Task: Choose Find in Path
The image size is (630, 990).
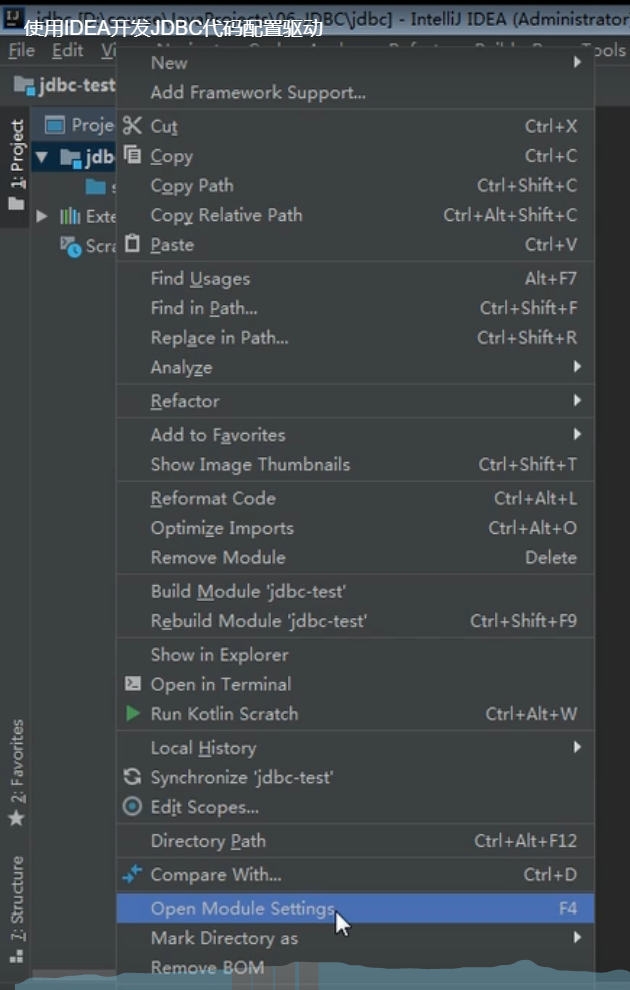Action: coord(355,307)
